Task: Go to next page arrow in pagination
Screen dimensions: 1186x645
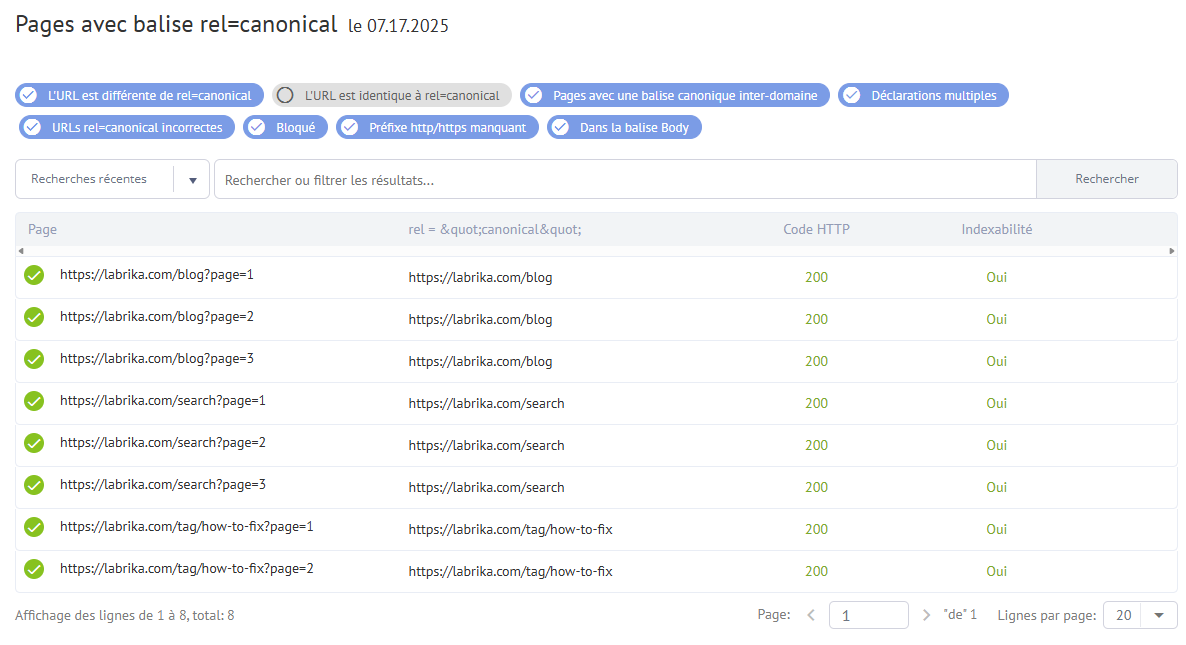Action: [x=927, y=616]
